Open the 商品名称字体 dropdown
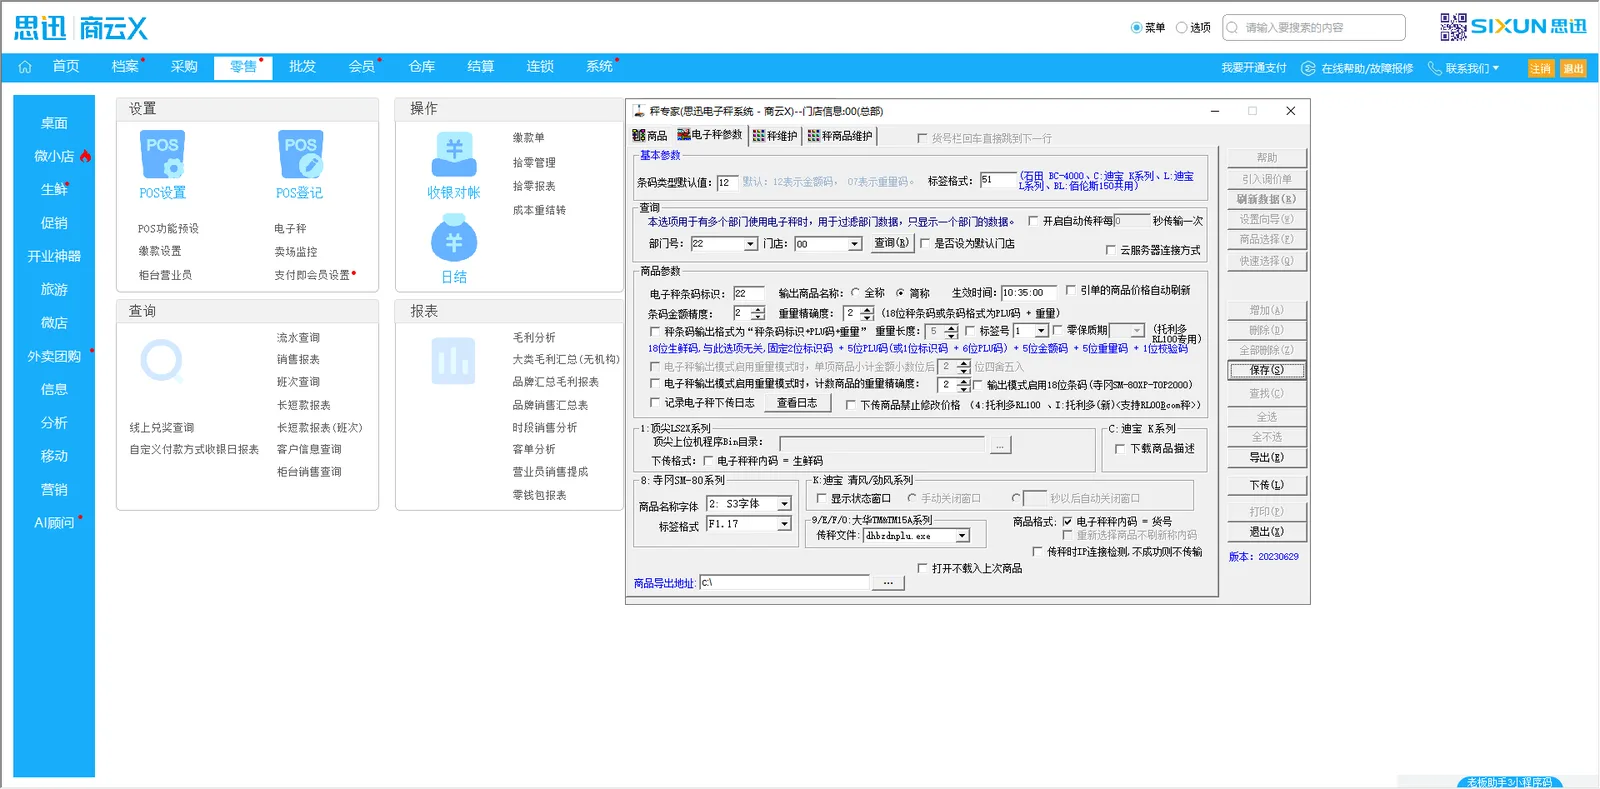This screenshot has width=1600, height=789. (784, 504)
